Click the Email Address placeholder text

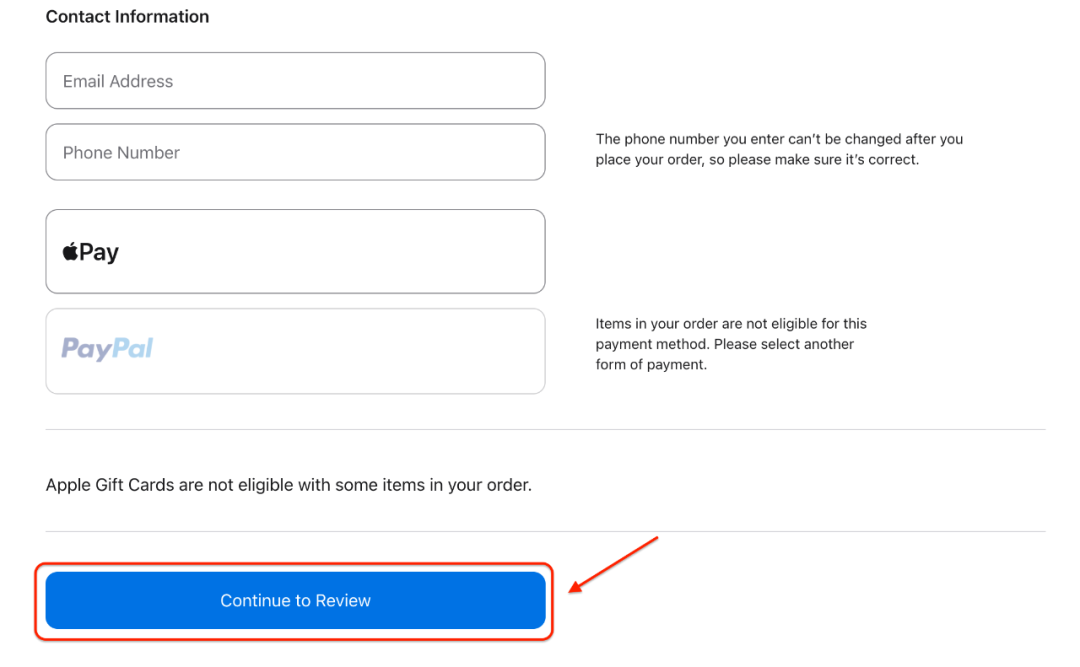click(118, 82)
